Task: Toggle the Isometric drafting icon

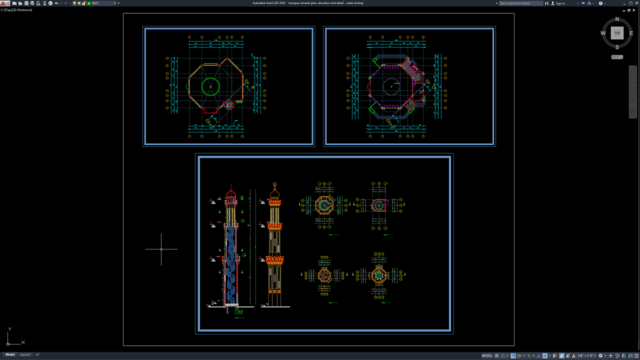Action: [x=529, y=356]
